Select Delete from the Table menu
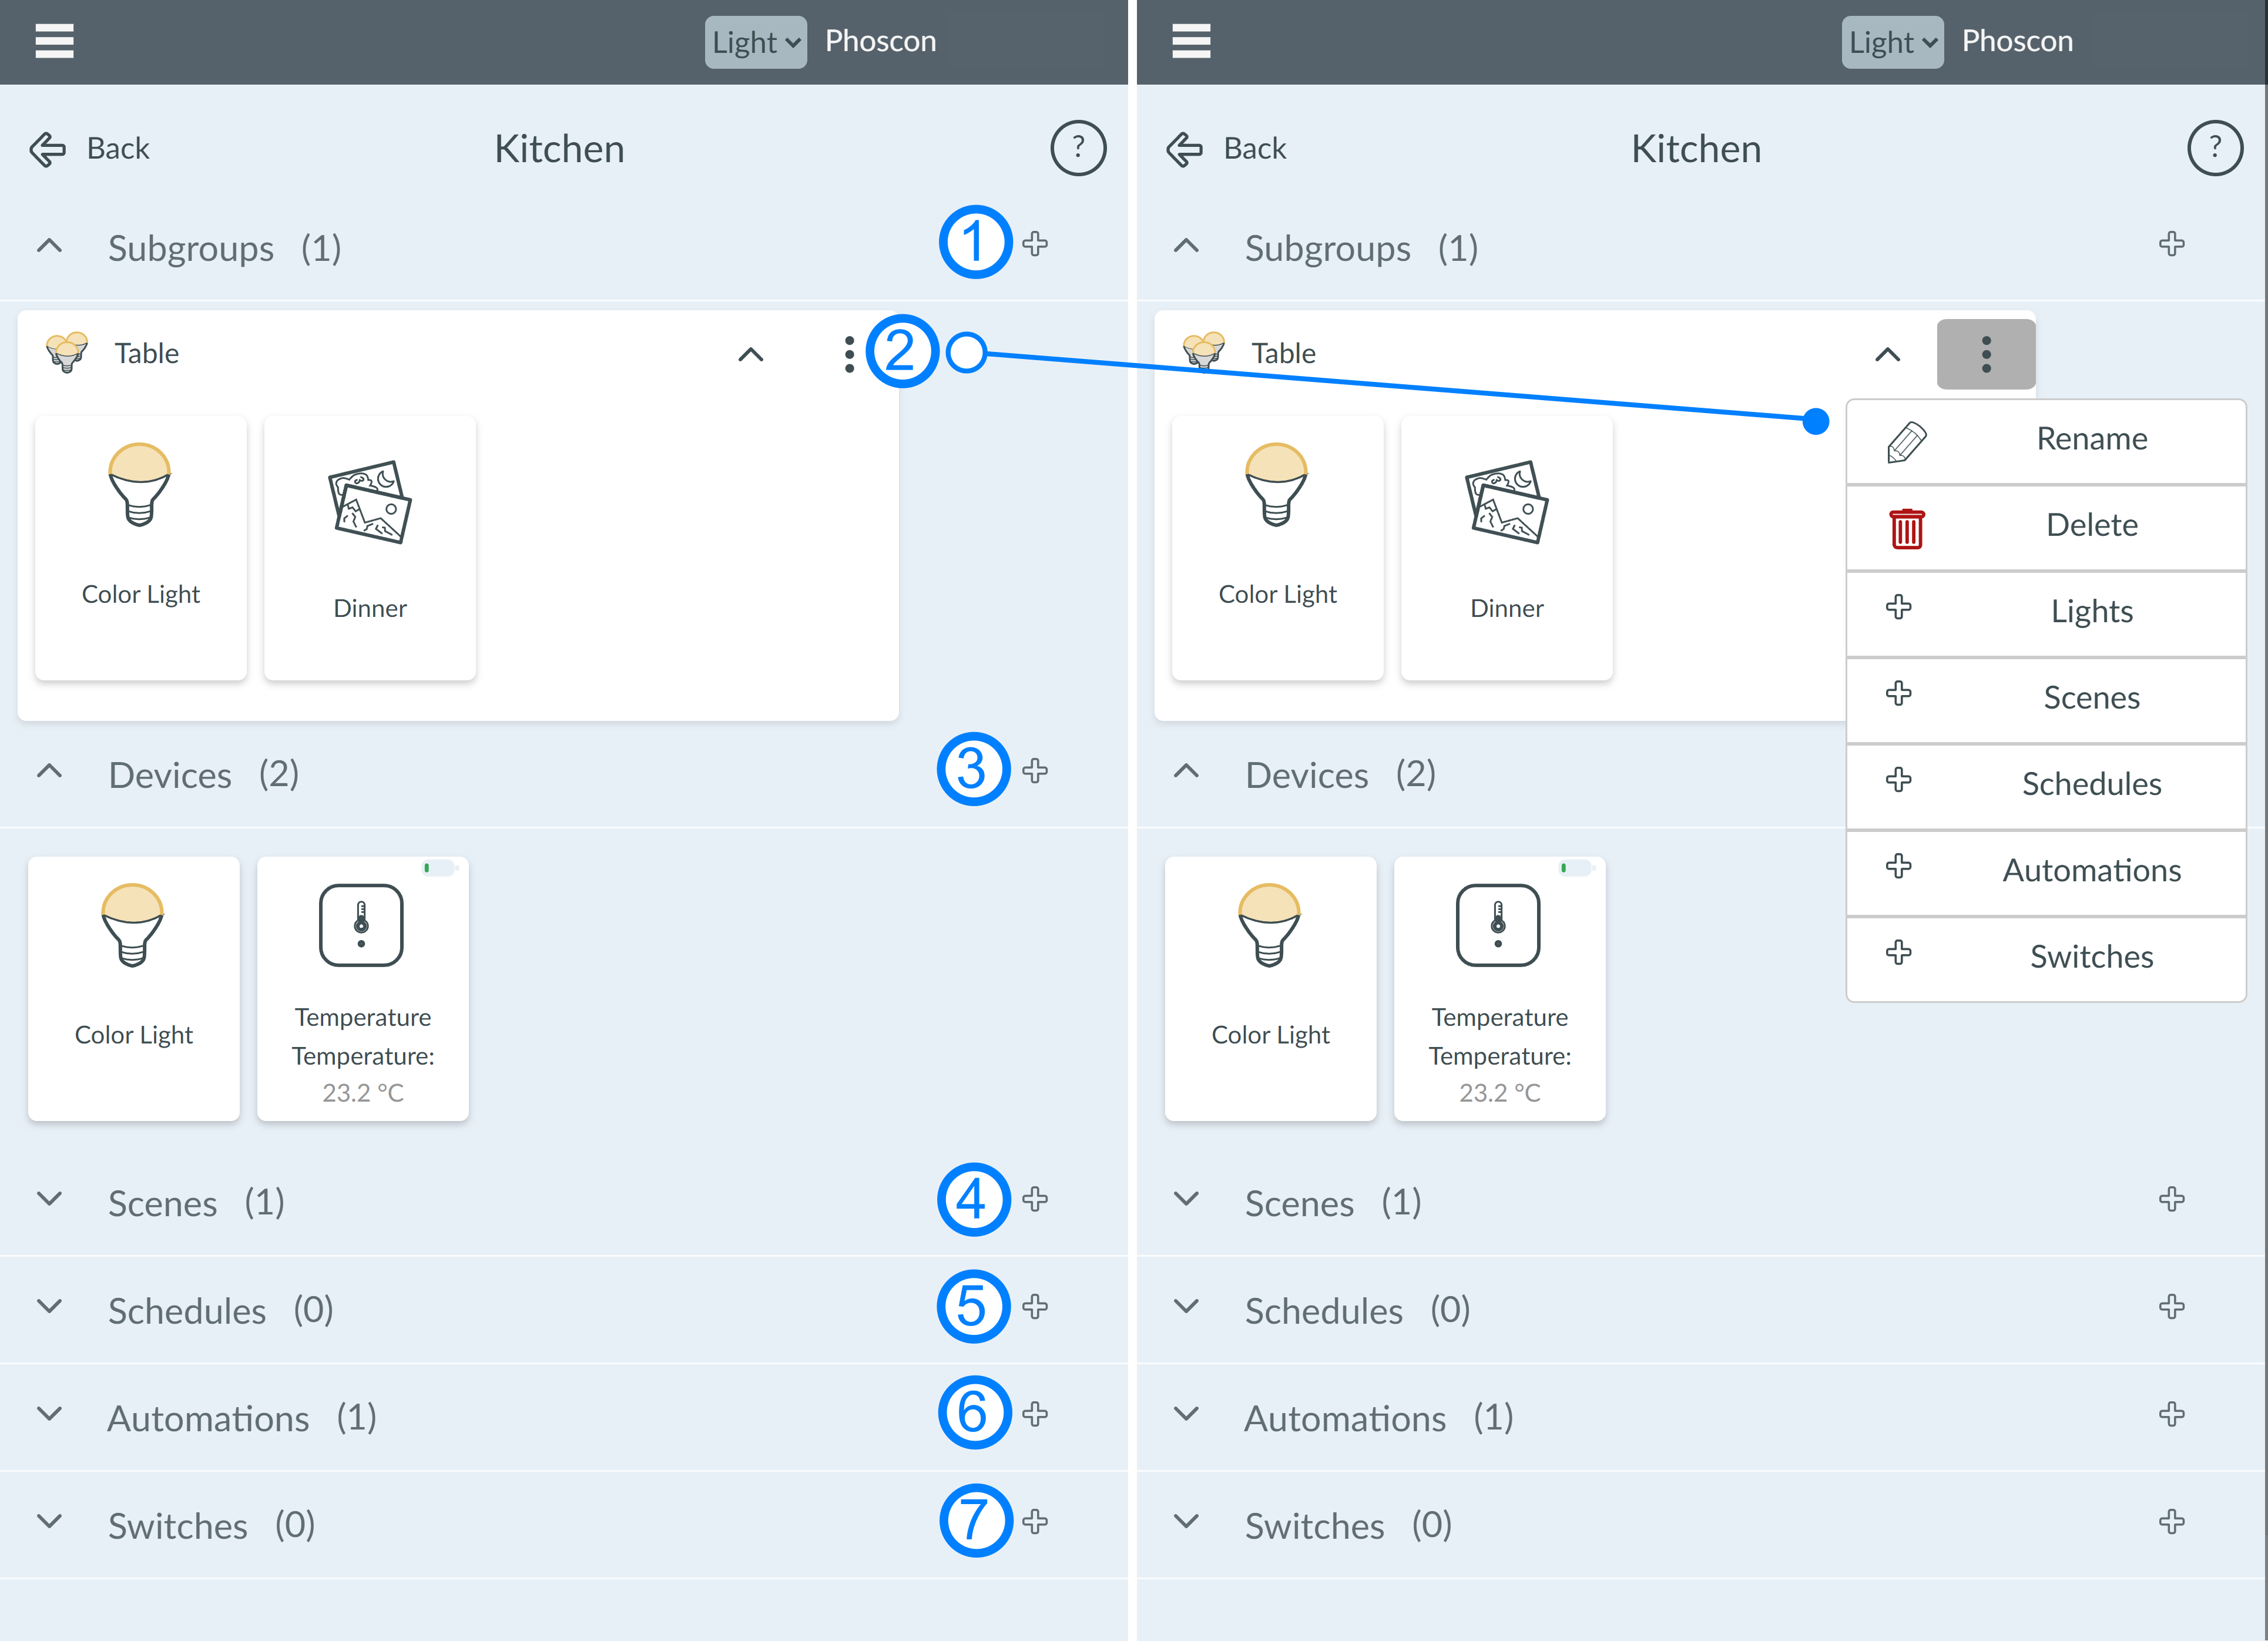This screenshot has width=2268, height=1641. pyautogui.click(x=2046, y=527)
